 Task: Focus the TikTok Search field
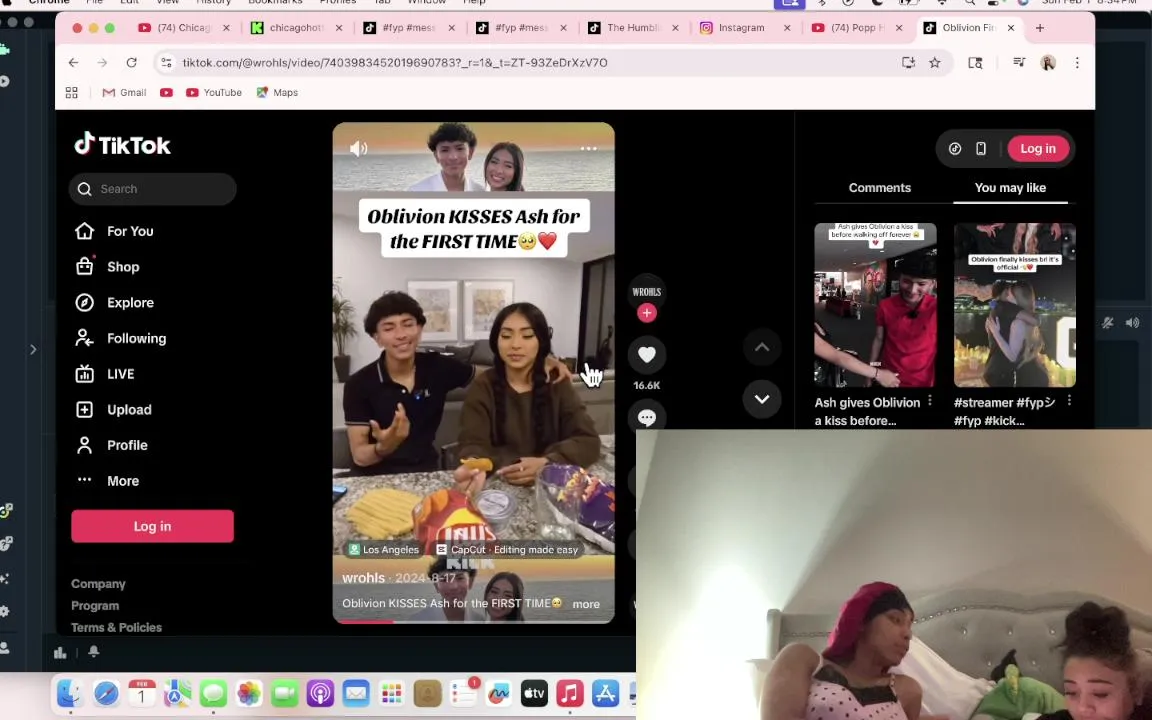coord(153,189)
